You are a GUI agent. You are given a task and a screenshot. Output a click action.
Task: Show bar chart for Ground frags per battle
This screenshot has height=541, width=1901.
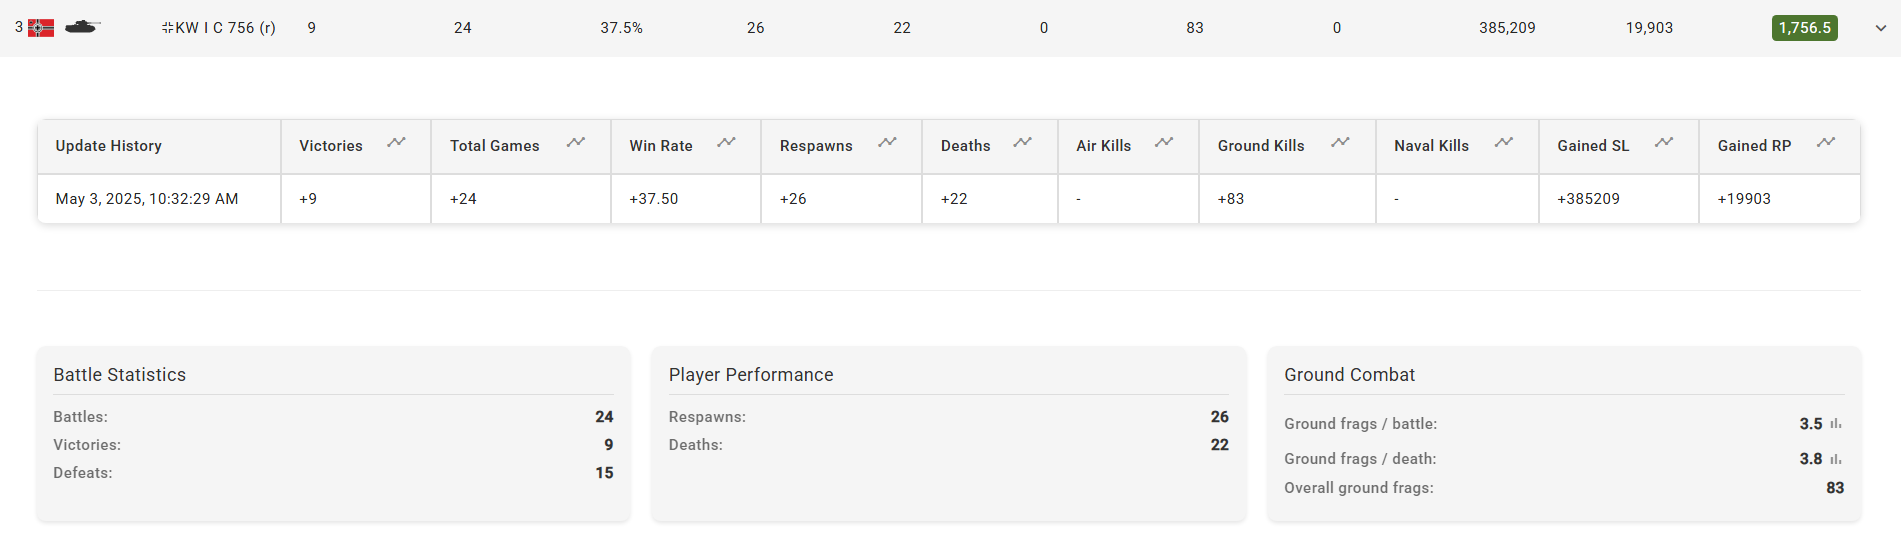pos(1836,424)
